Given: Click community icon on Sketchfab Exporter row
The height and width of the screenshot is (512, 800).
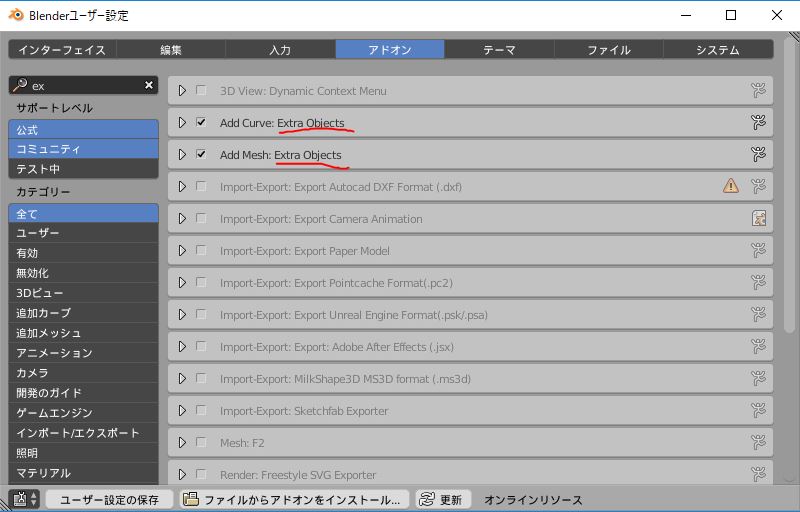Looking at the screenshot, I should pyautogui.click(x=758, y=411).
